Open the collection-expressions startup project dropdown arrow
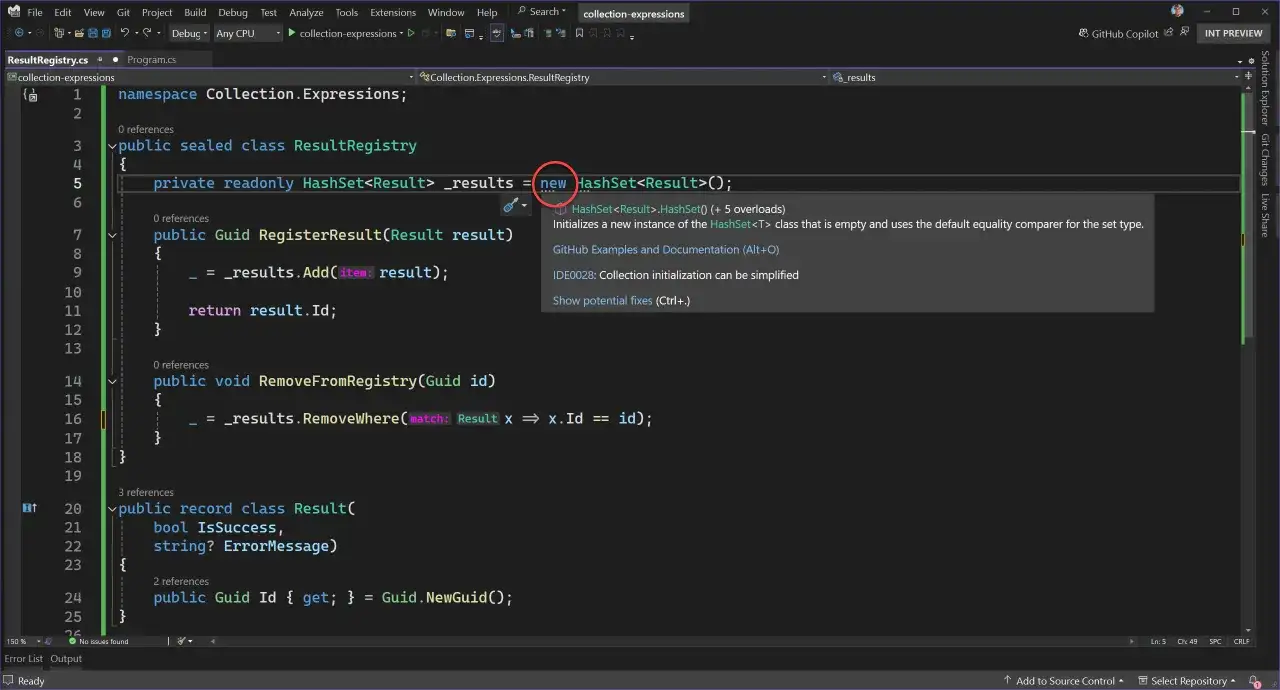The image size is (1280, 690). (401, 33)
